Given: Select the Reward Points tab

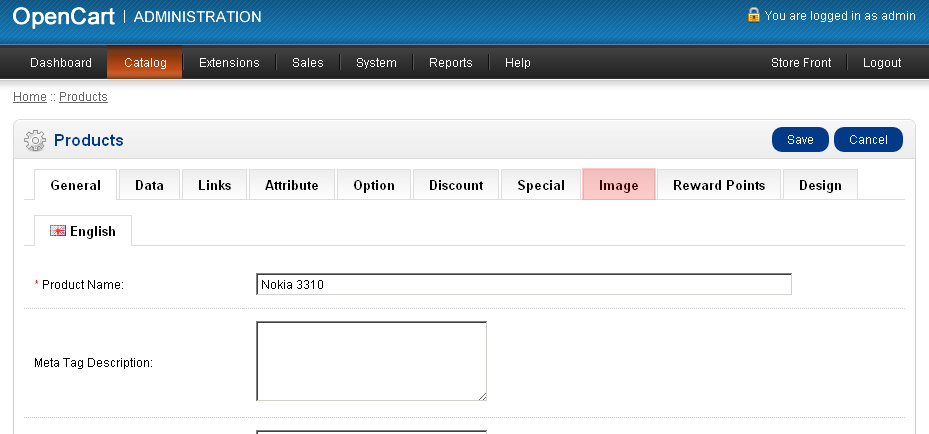Looking at the screenshot, I should tap(719, 185).
